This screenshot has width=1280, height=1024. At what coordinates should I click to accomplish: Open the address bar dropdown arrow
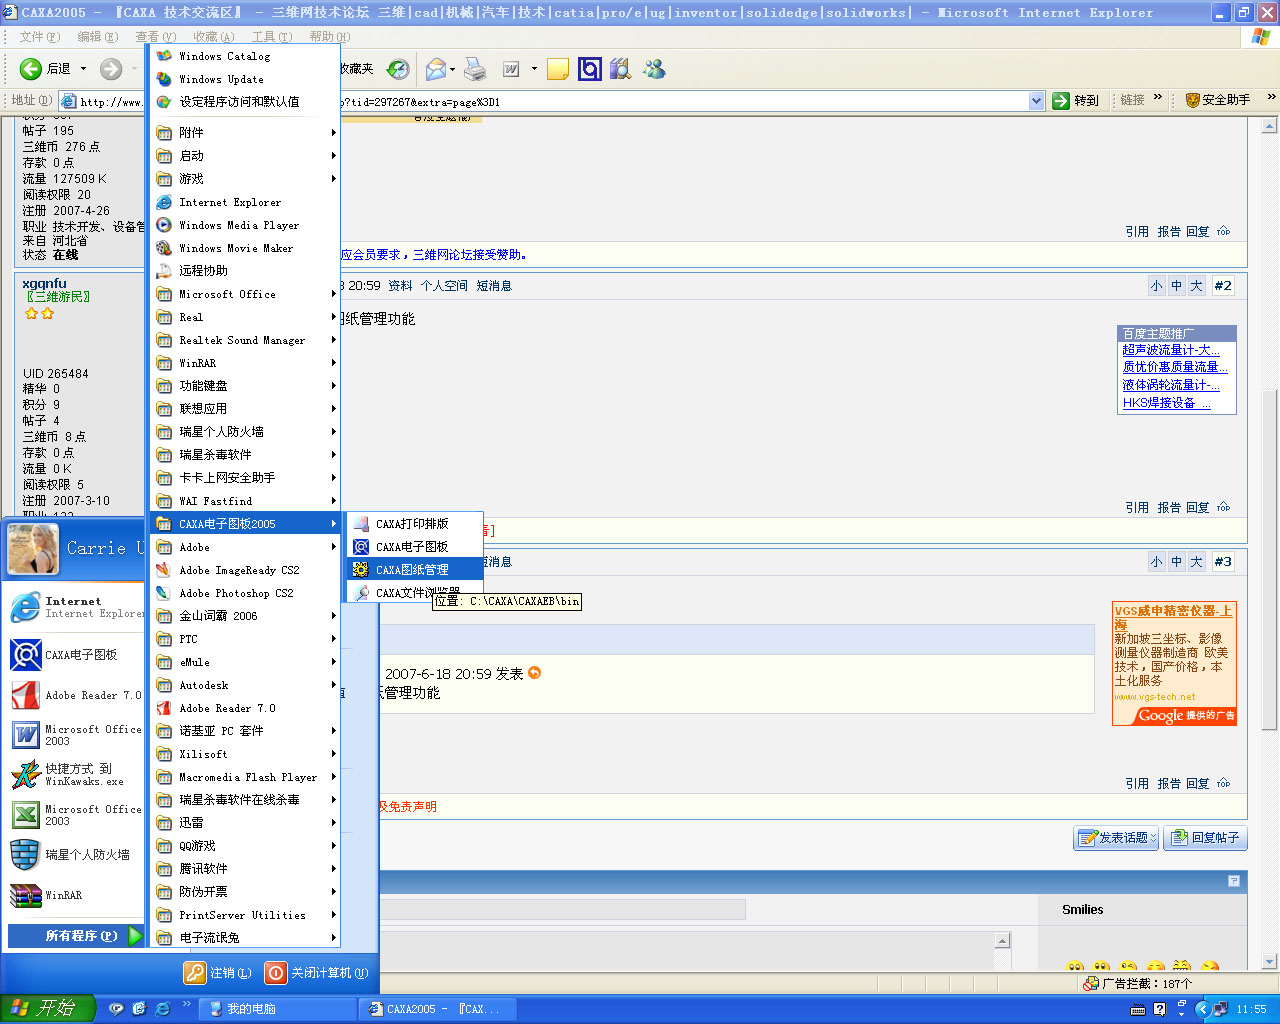tap(1036, 100)
